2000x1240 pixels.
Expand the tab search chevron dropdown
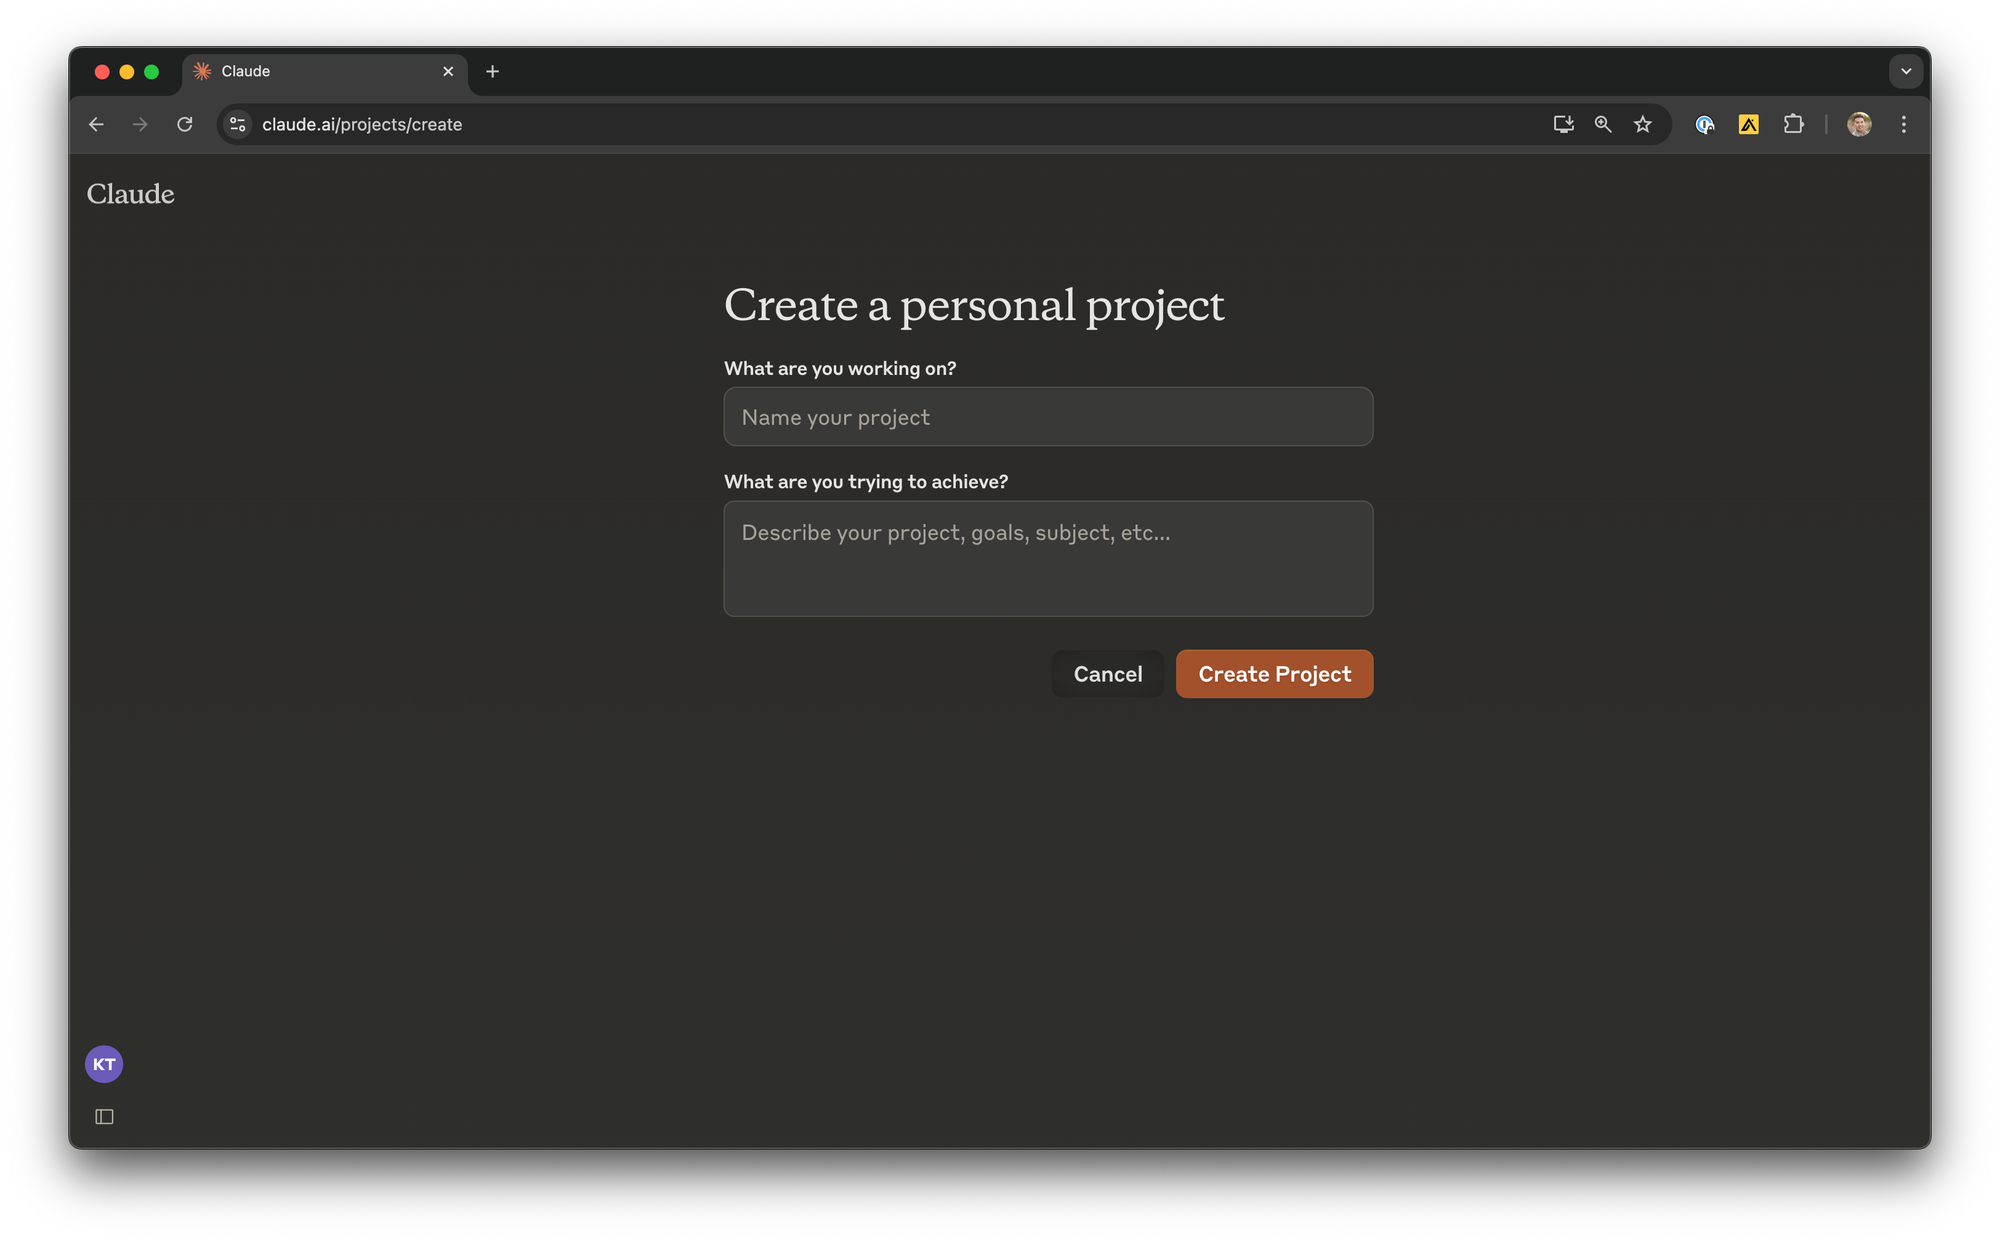pyautogui.click(x=1906, y=71)
